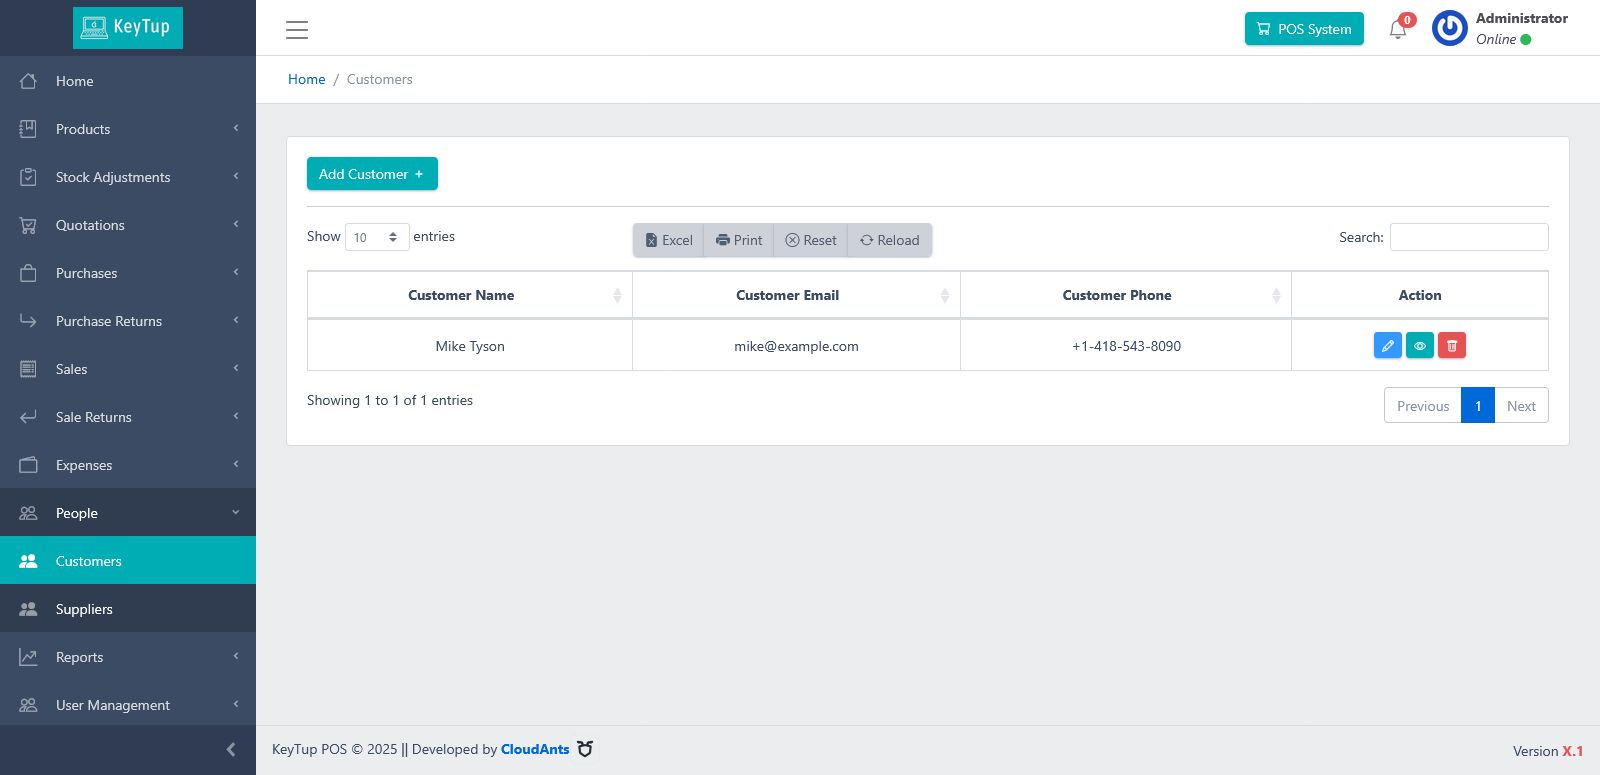Go to Suppliers in sidebar

click(128, 609)
